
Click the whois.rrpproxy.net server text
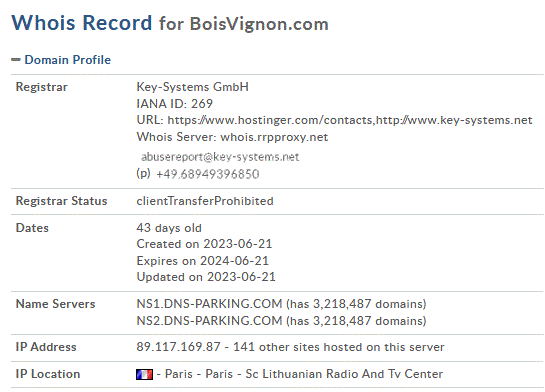pyautogui.click(x=274, y=137)
